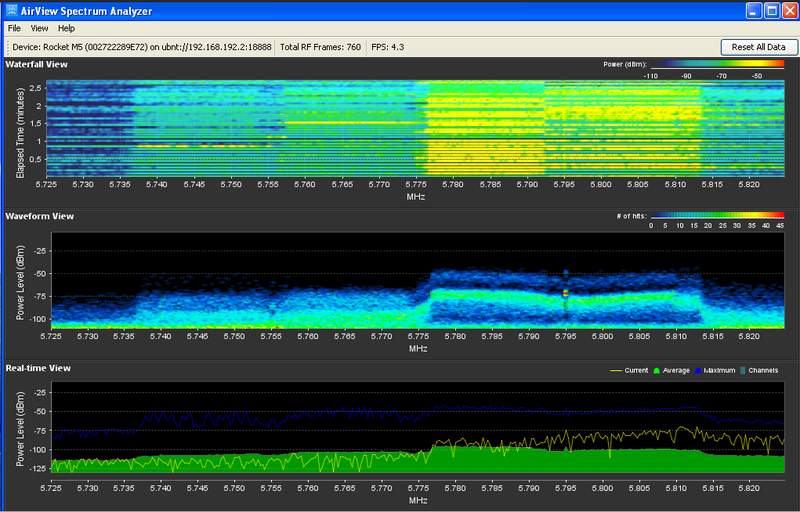Screen dimensions: 800x512
Task: Open the Help menu
Action: point(66,29)
